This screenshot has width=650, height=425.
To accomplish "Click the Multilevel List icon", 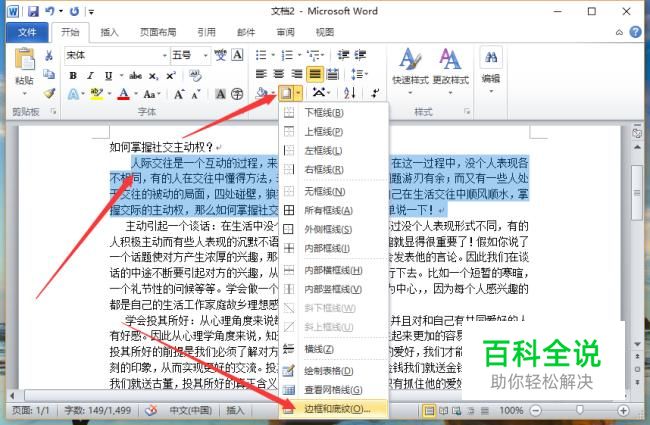I will tap(313, 55).
